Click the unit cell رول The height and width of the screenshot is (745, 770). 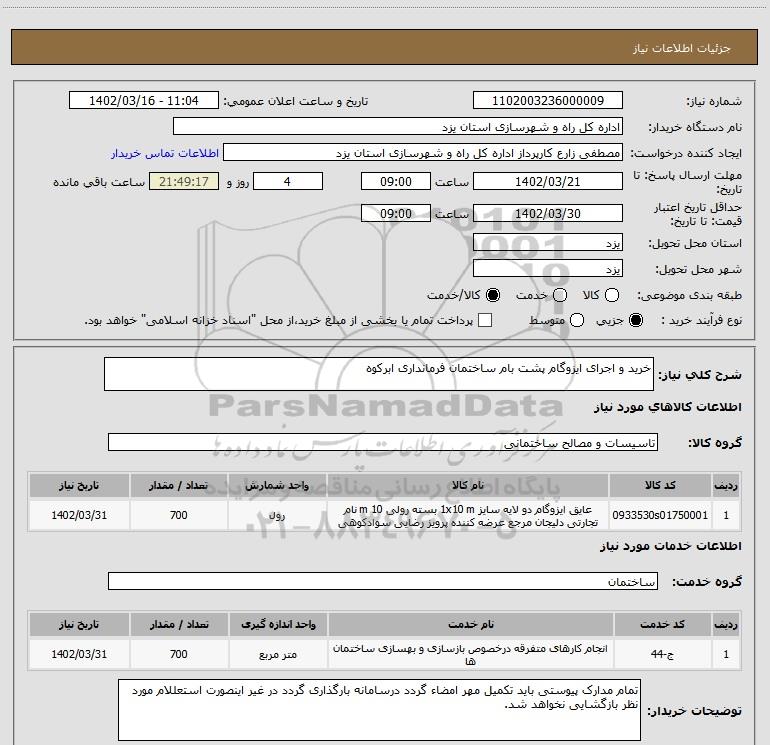(277, 515)
